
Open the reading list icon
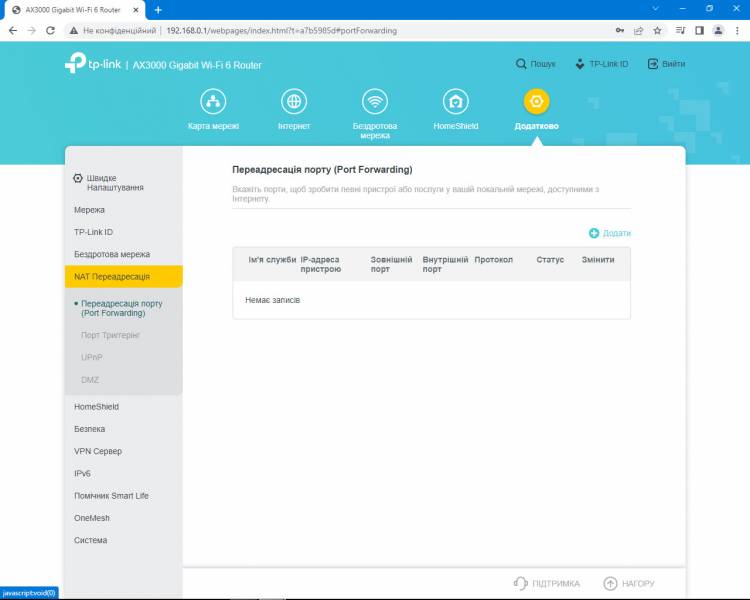(x=680, y=30)
